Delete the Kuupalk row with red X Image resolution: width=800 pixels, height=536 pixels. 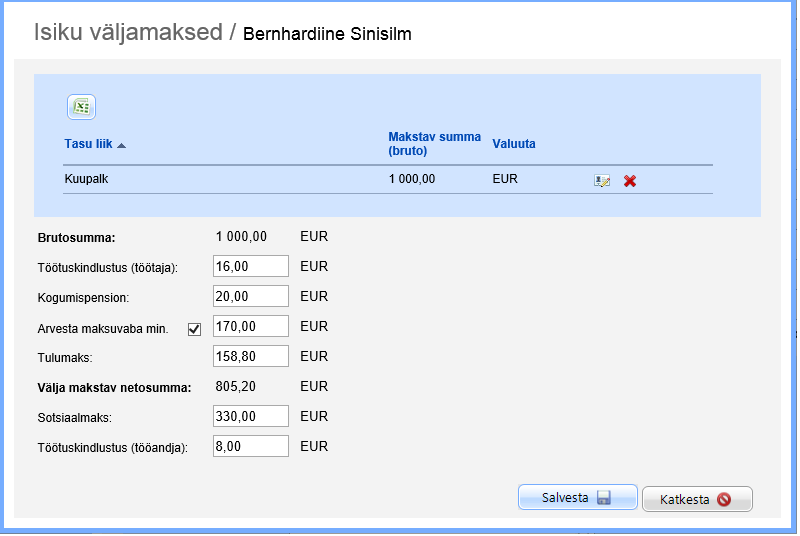click(630, 181)
